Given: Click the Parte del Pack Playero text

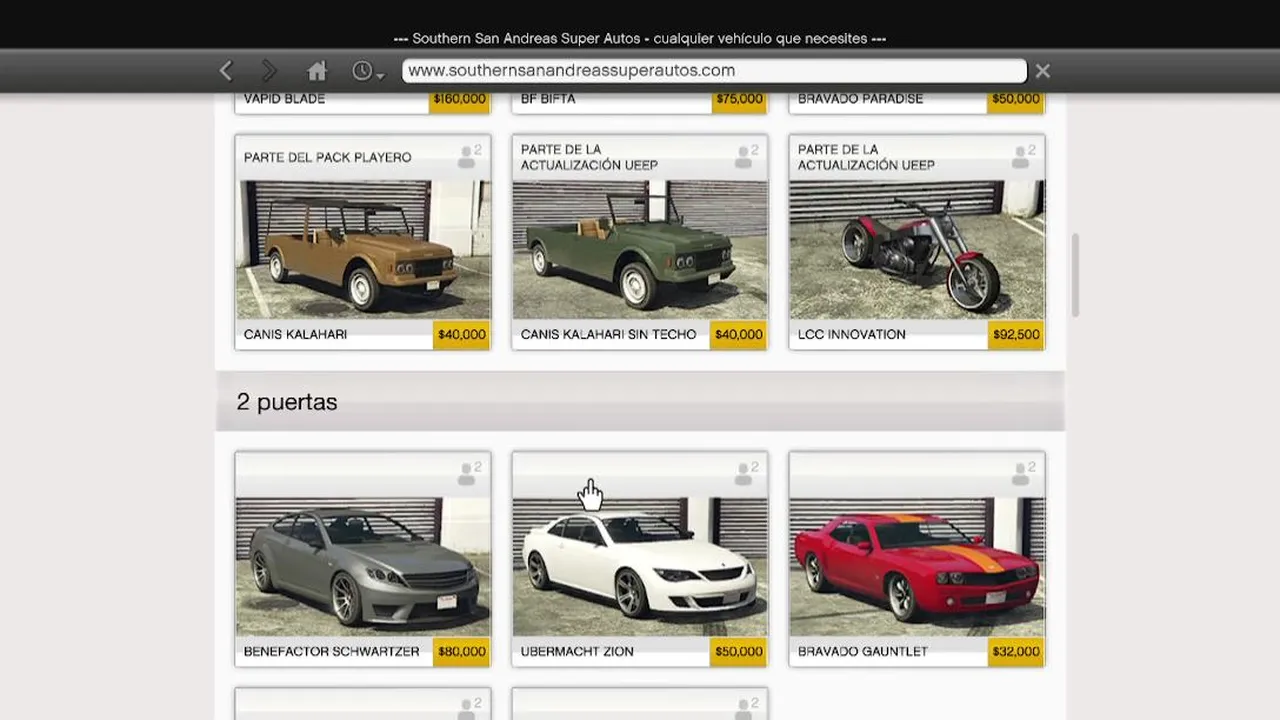Looking at the screenshot, I should pyautogui.click(x=327, y=158).
